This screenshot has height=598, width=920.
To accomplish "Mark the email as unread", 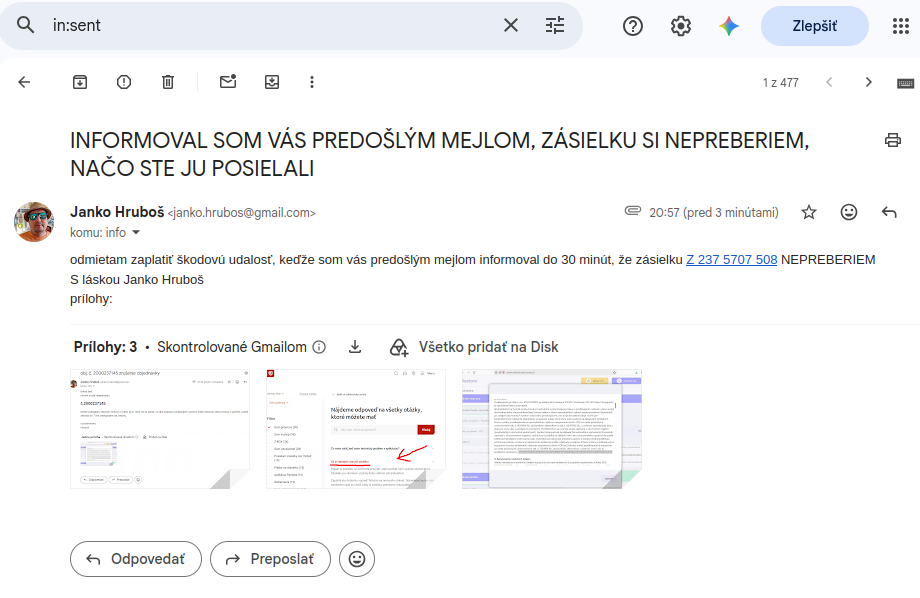I will (228, 82).
